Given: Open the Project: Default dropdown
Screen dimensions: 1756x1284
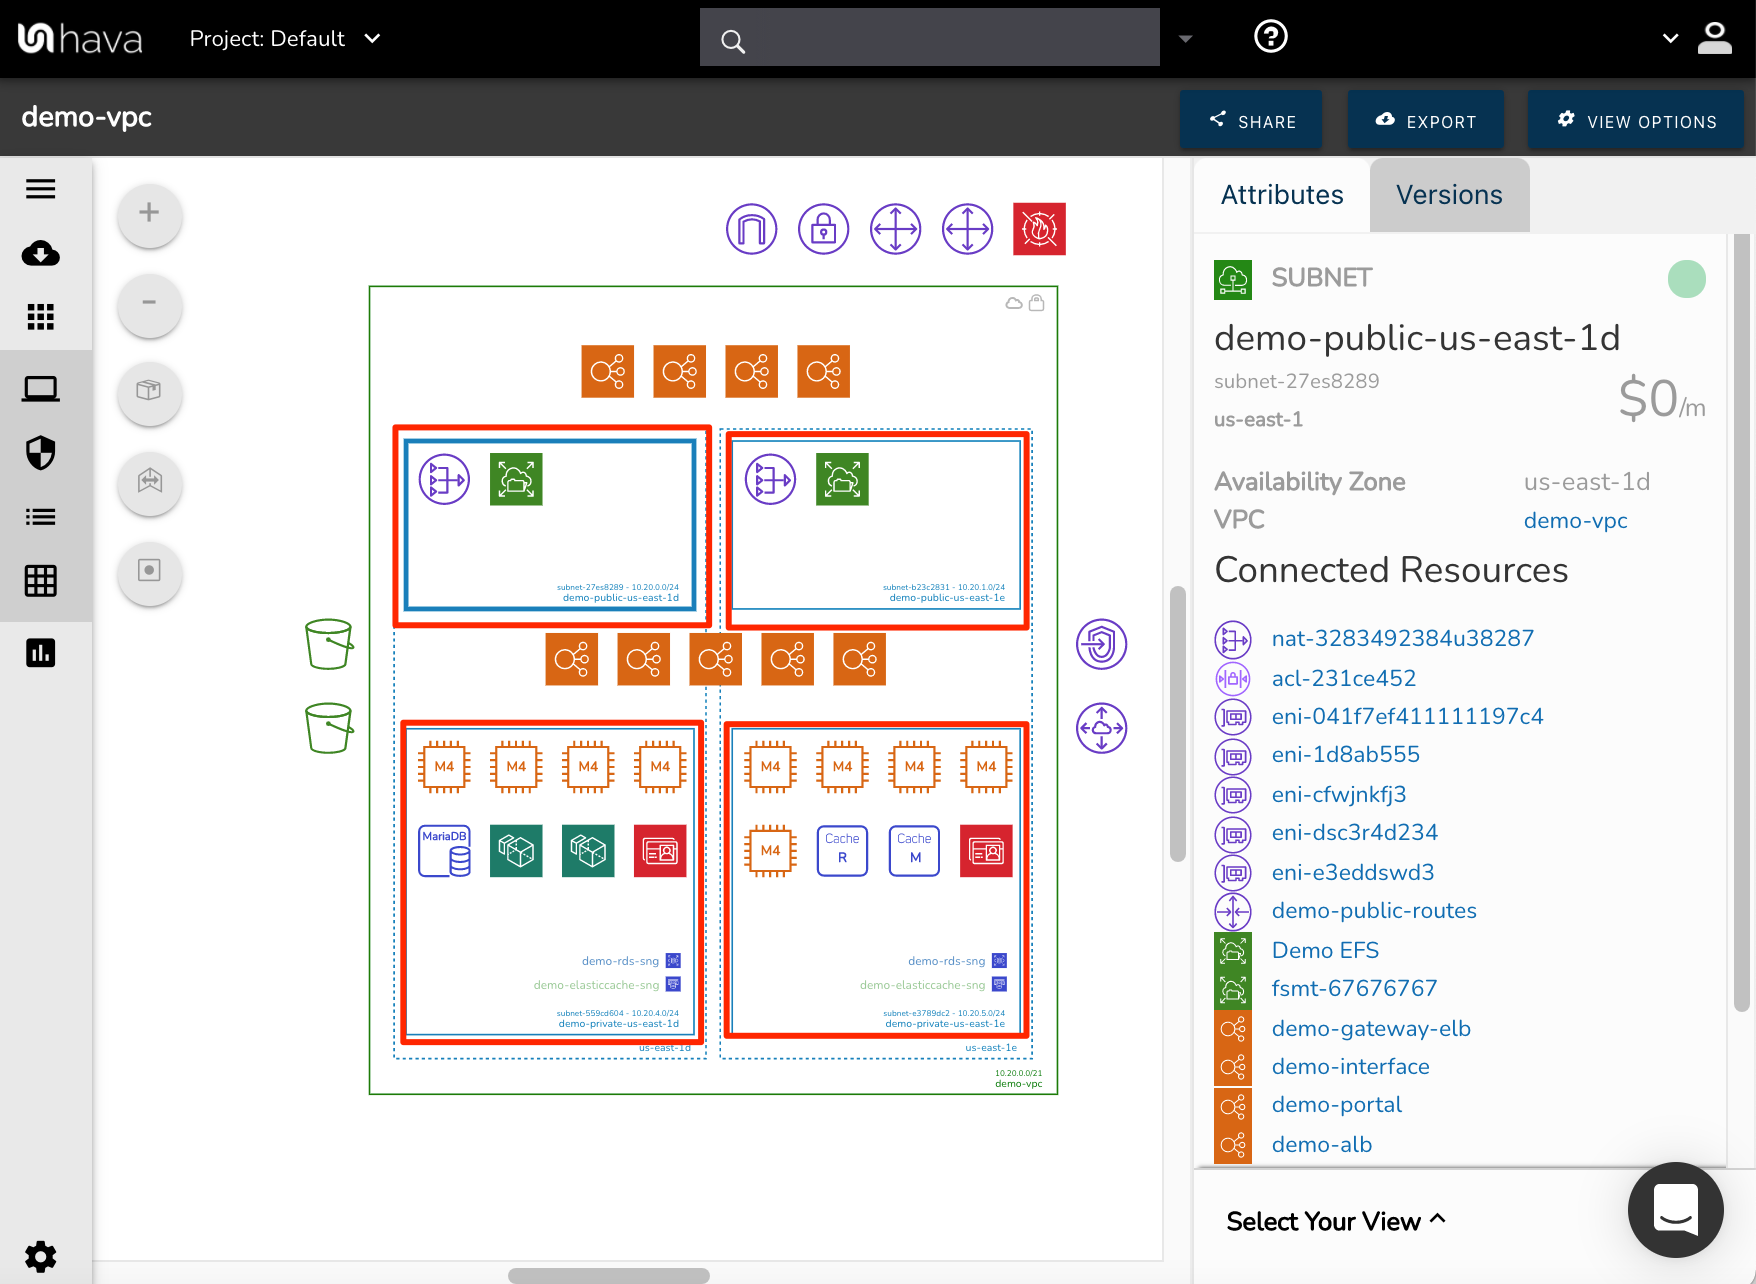Looking at the screenshot, I should (286, 38).
